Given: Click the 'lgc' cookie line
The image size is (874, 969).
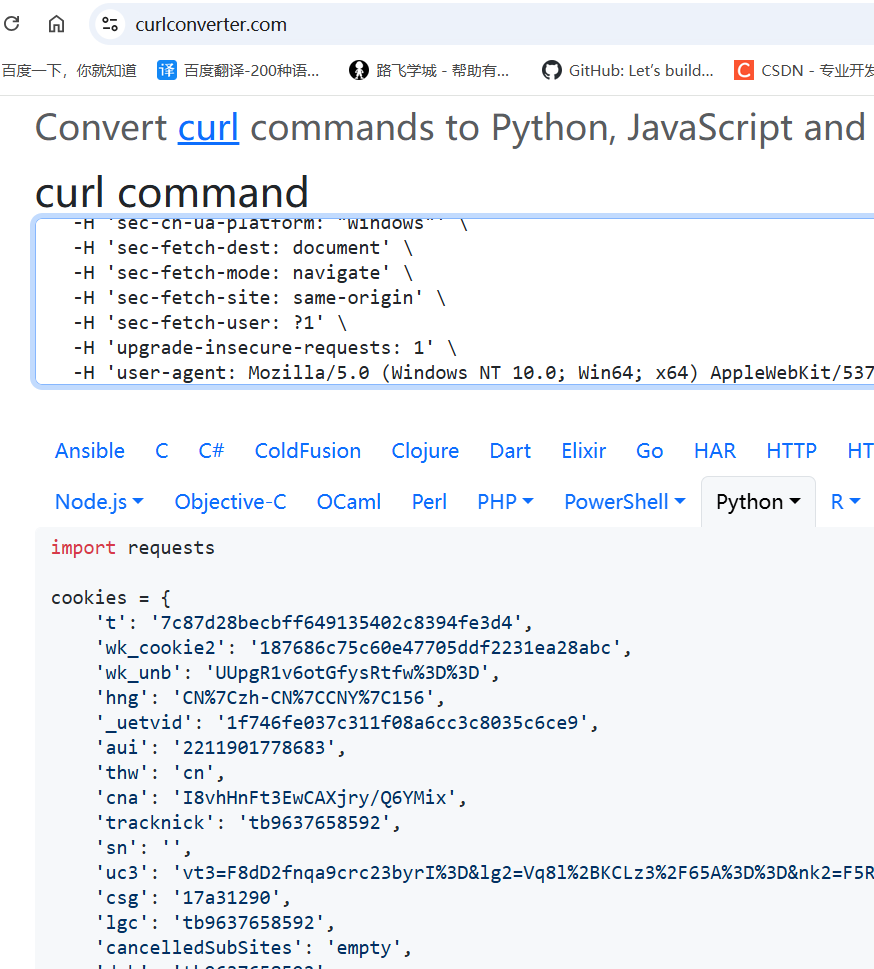Looking at the screenshot, I should (x=214, y=923).
